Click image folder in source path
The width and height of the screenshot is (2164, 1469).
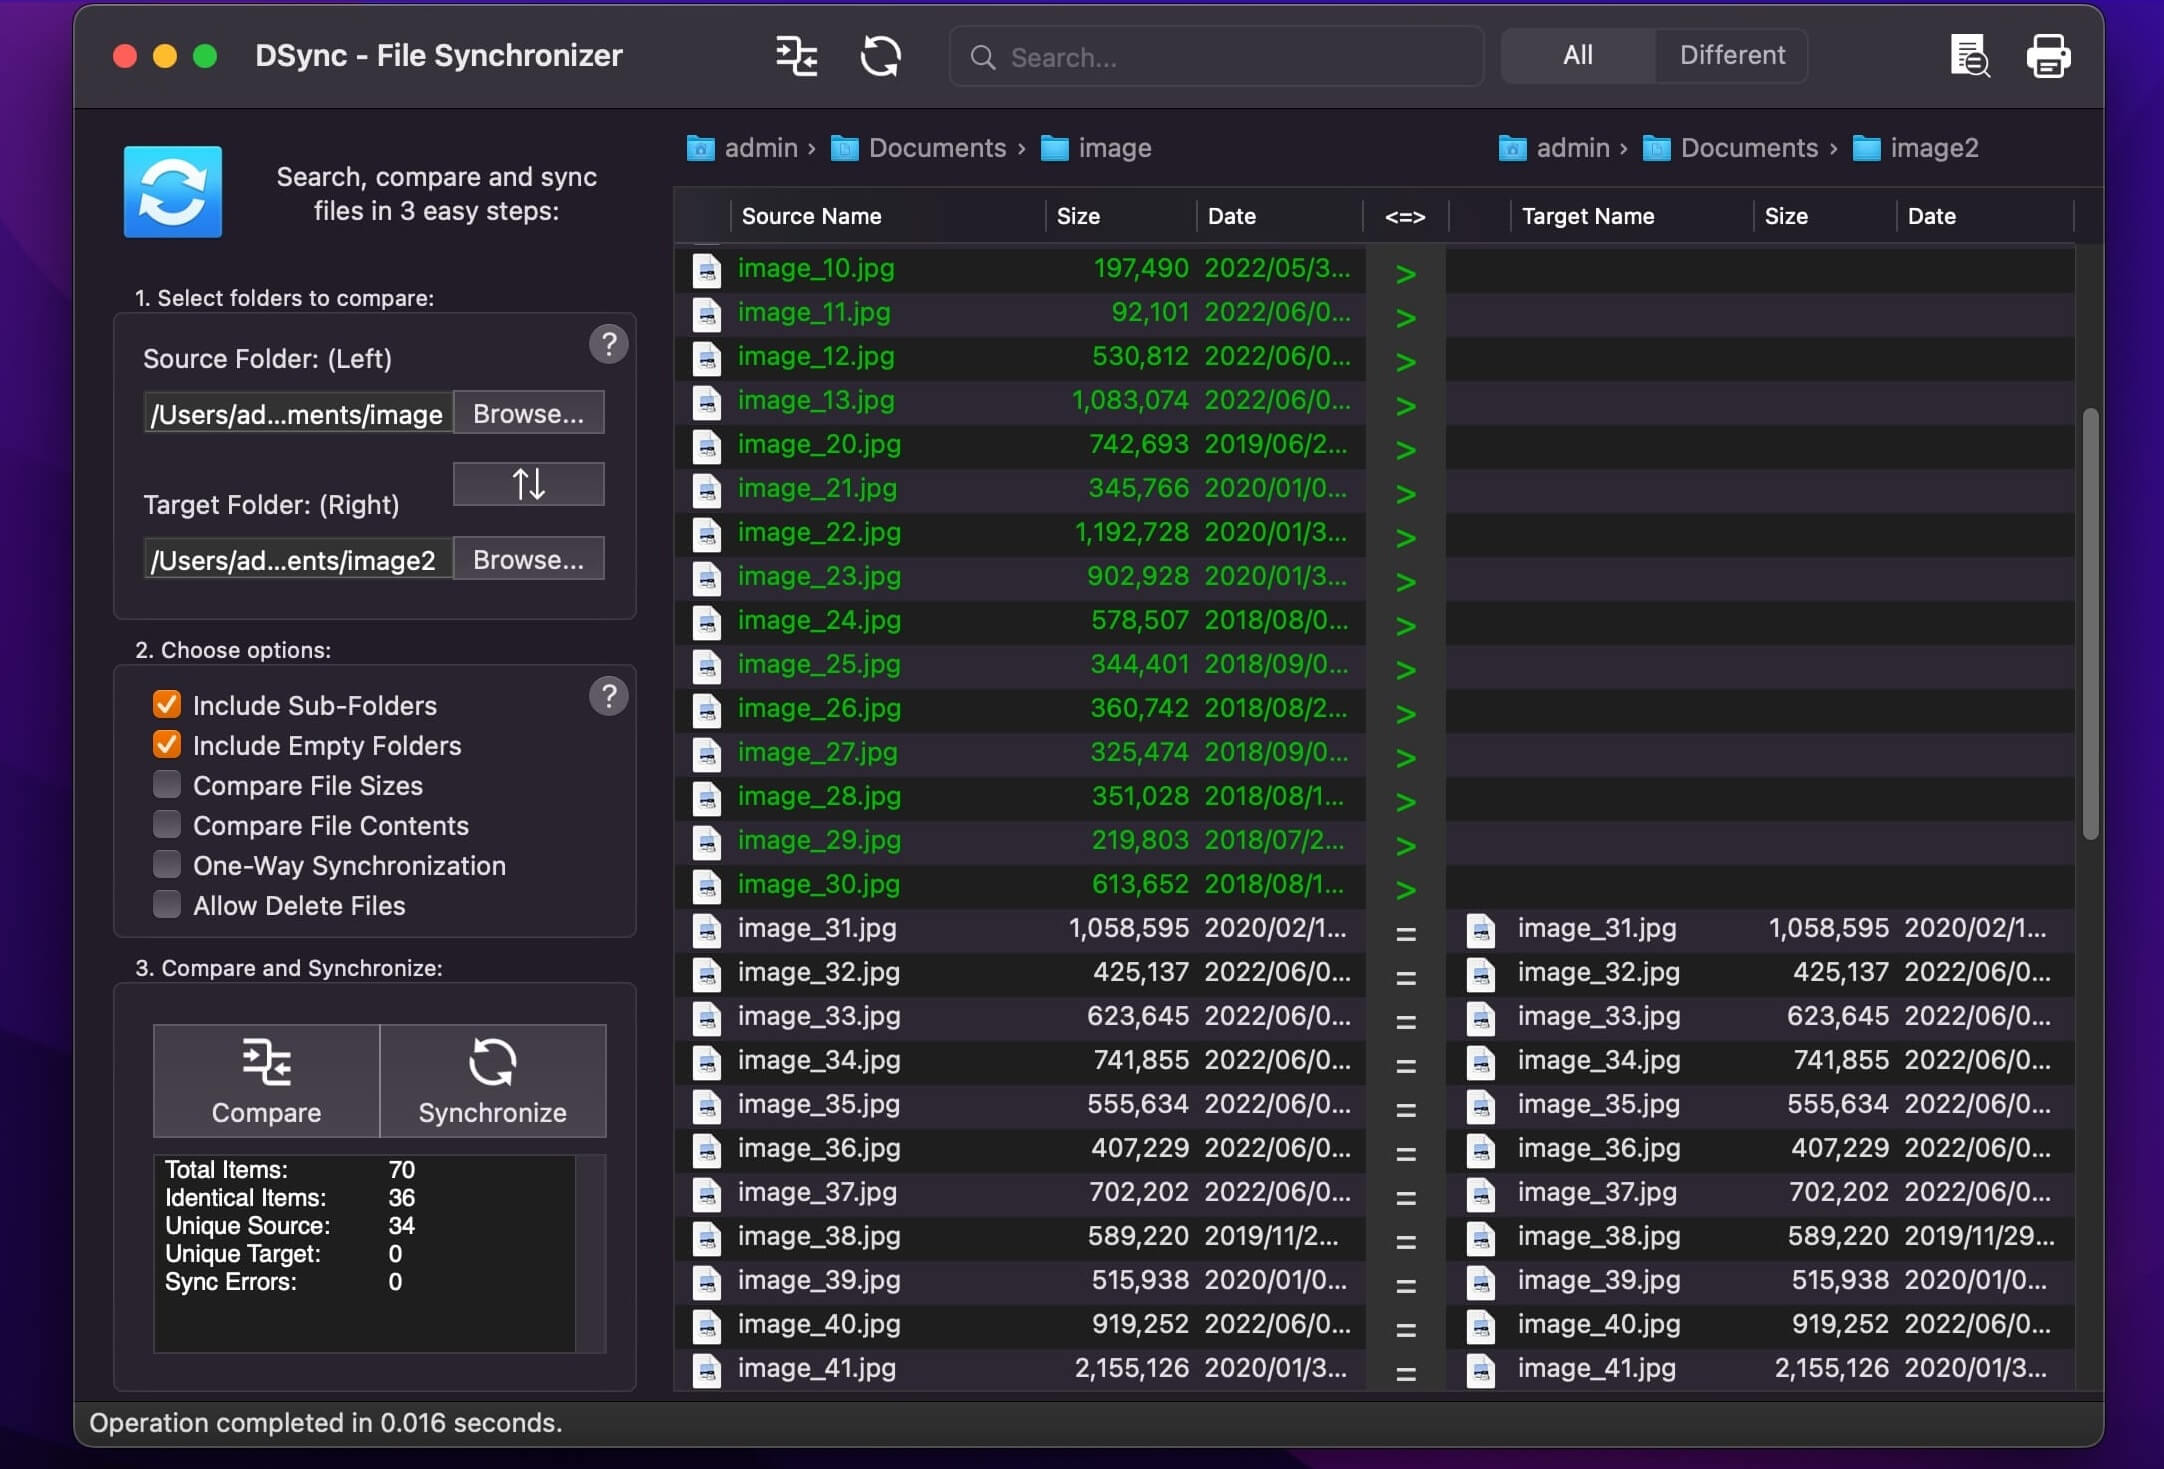[1096, 148]
